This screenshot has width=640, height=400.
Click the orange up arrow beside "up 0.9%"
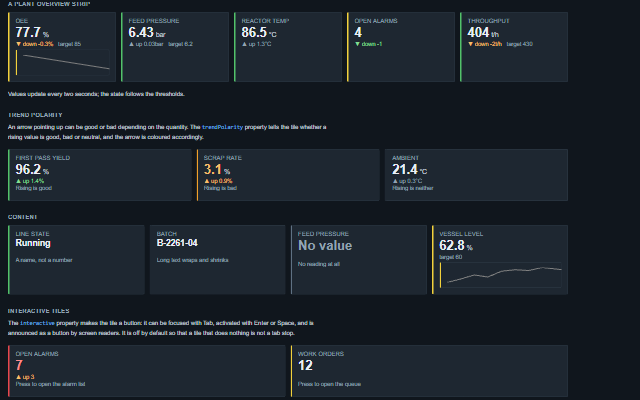[207, 181]
